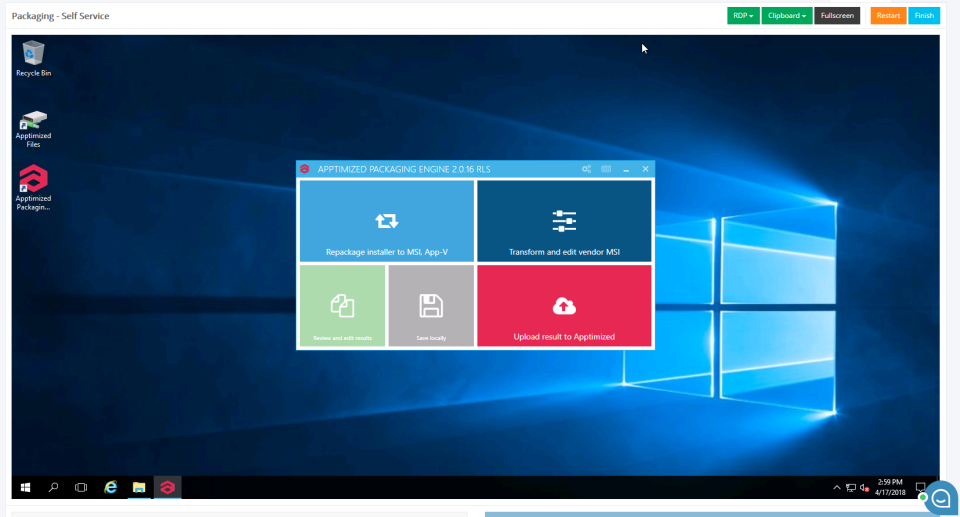Close the Packaging Engine window
Screen dimensions: 960x517
[x=645, y=169]
